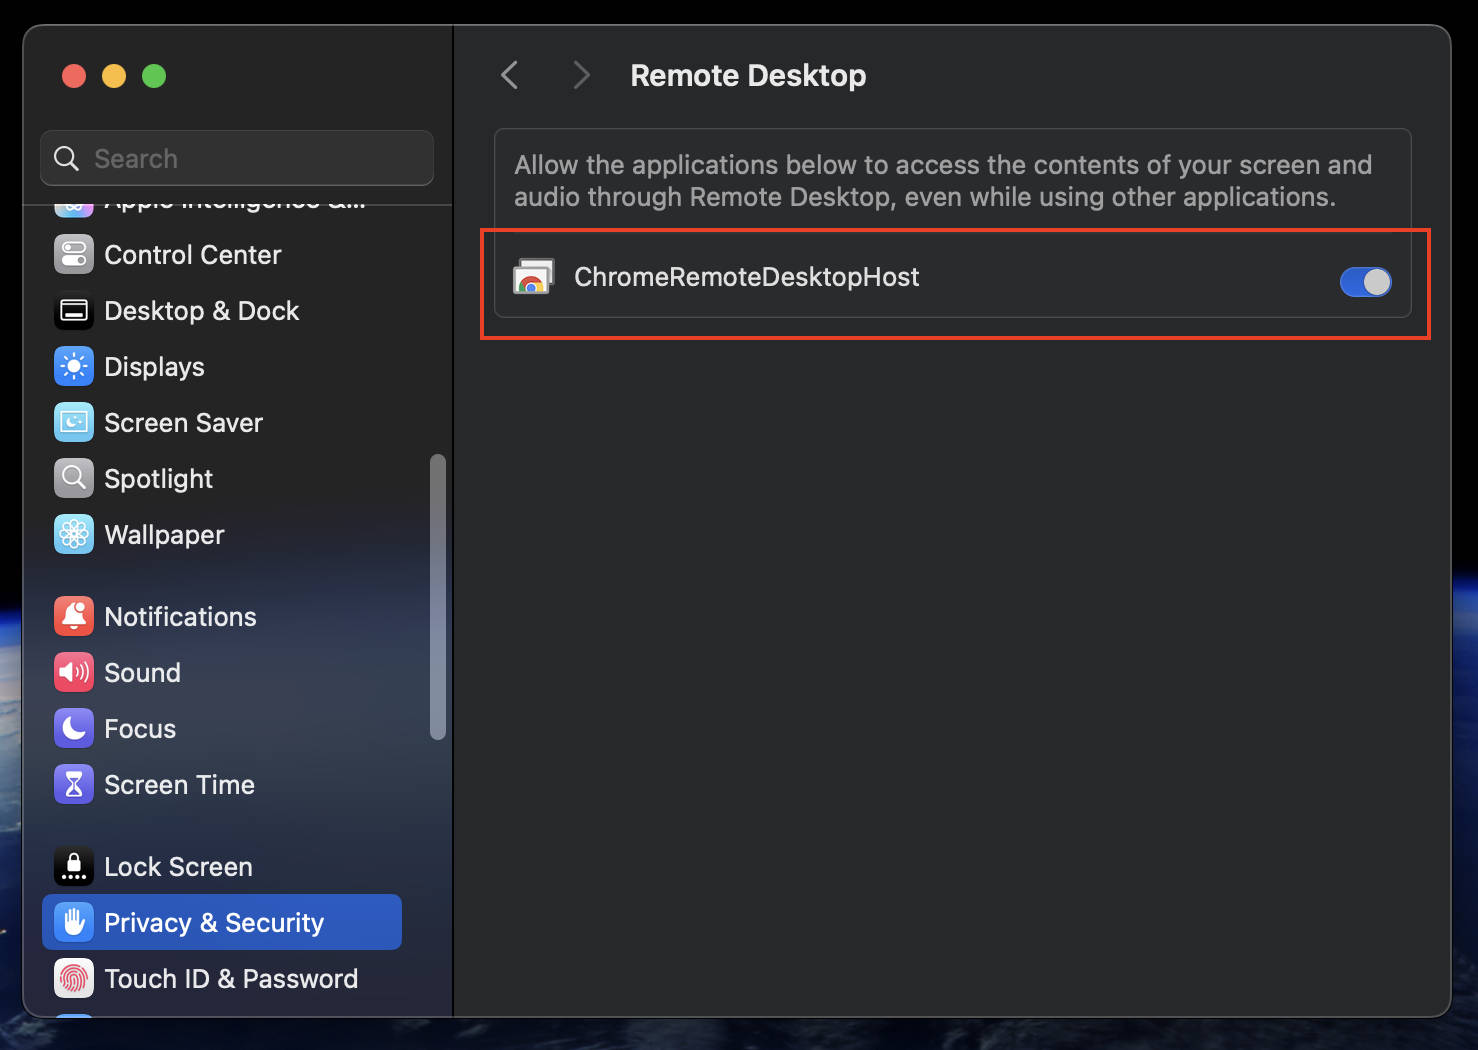
Task: Open Notifications settings
Action: (180, 617)
